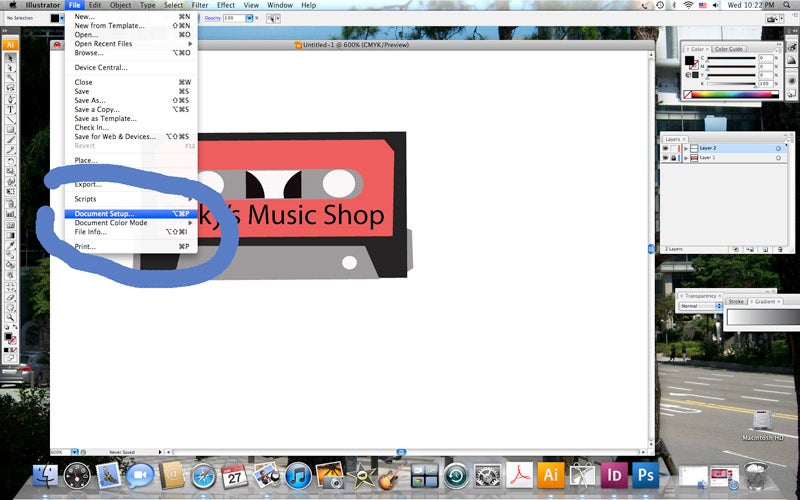Hide Layer 2 with its eye icon
Viewport: 800px width, 500px height.
[x=666, y=148]
